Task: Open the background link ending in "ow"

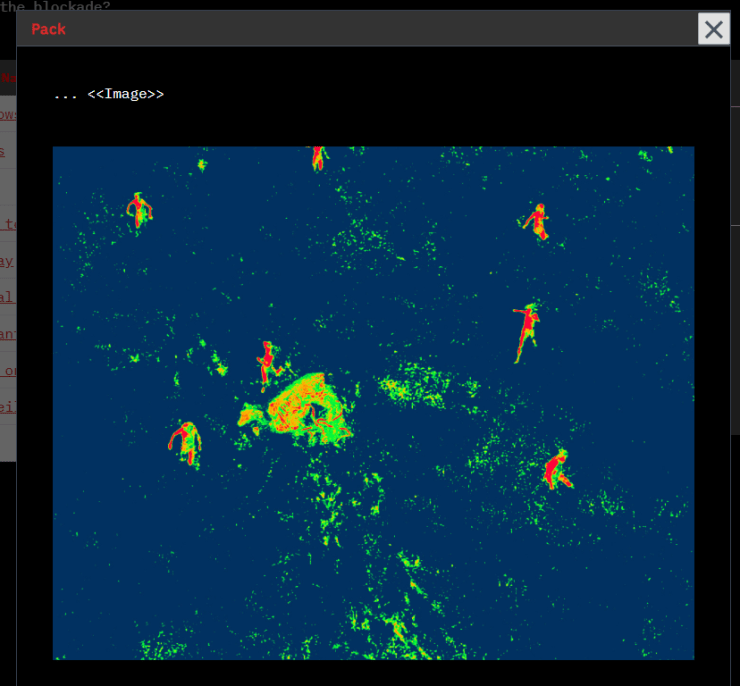Action: [x=7, y=114]
